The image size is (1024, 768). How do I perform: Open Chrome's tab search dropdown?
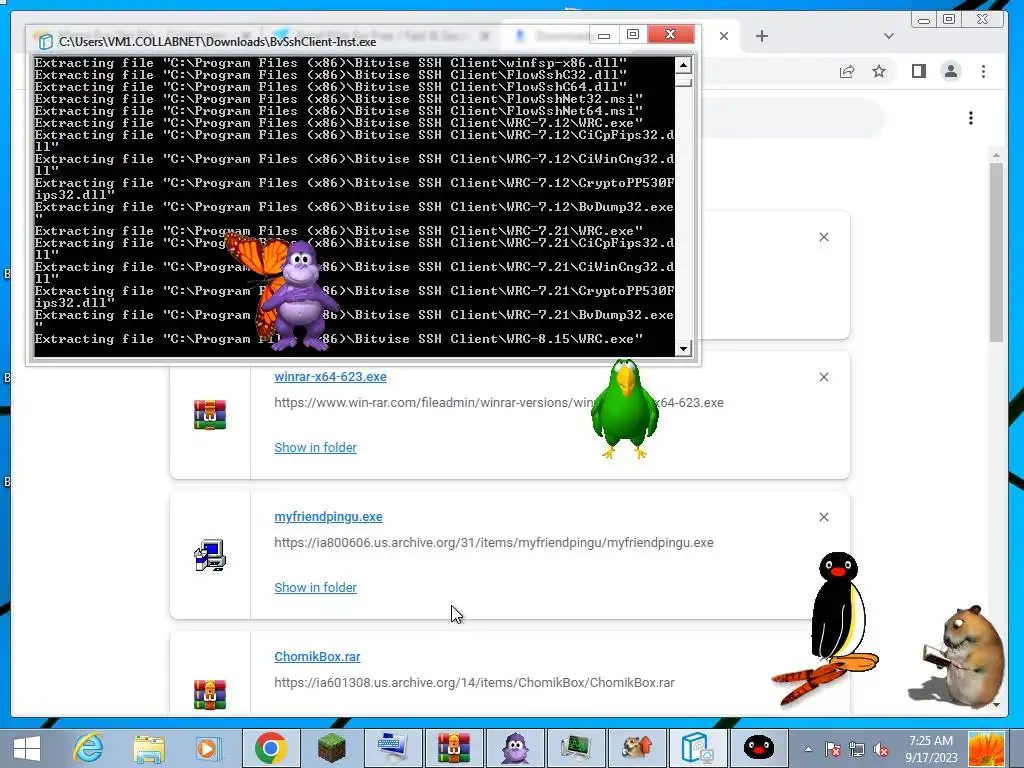click(889, 36)
